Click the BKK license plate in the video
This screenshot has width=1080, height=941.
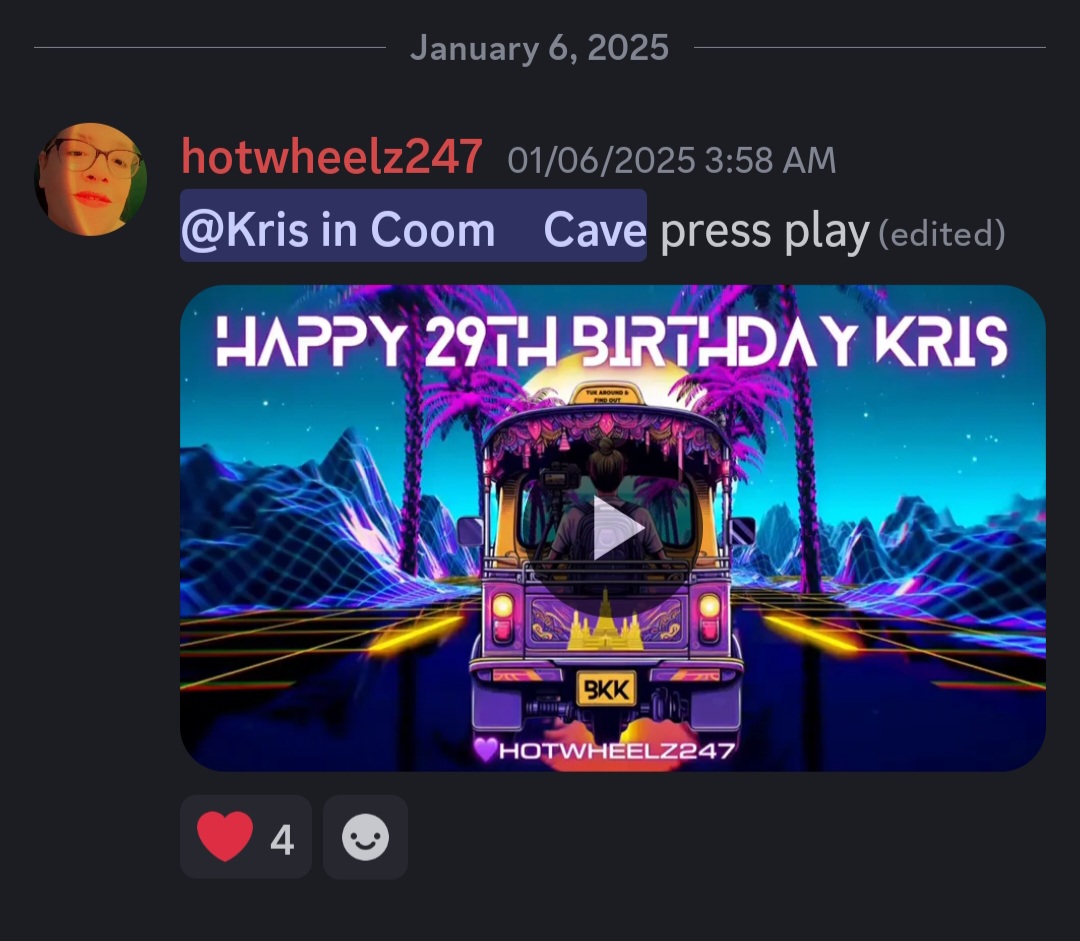(x=606, y=689)
